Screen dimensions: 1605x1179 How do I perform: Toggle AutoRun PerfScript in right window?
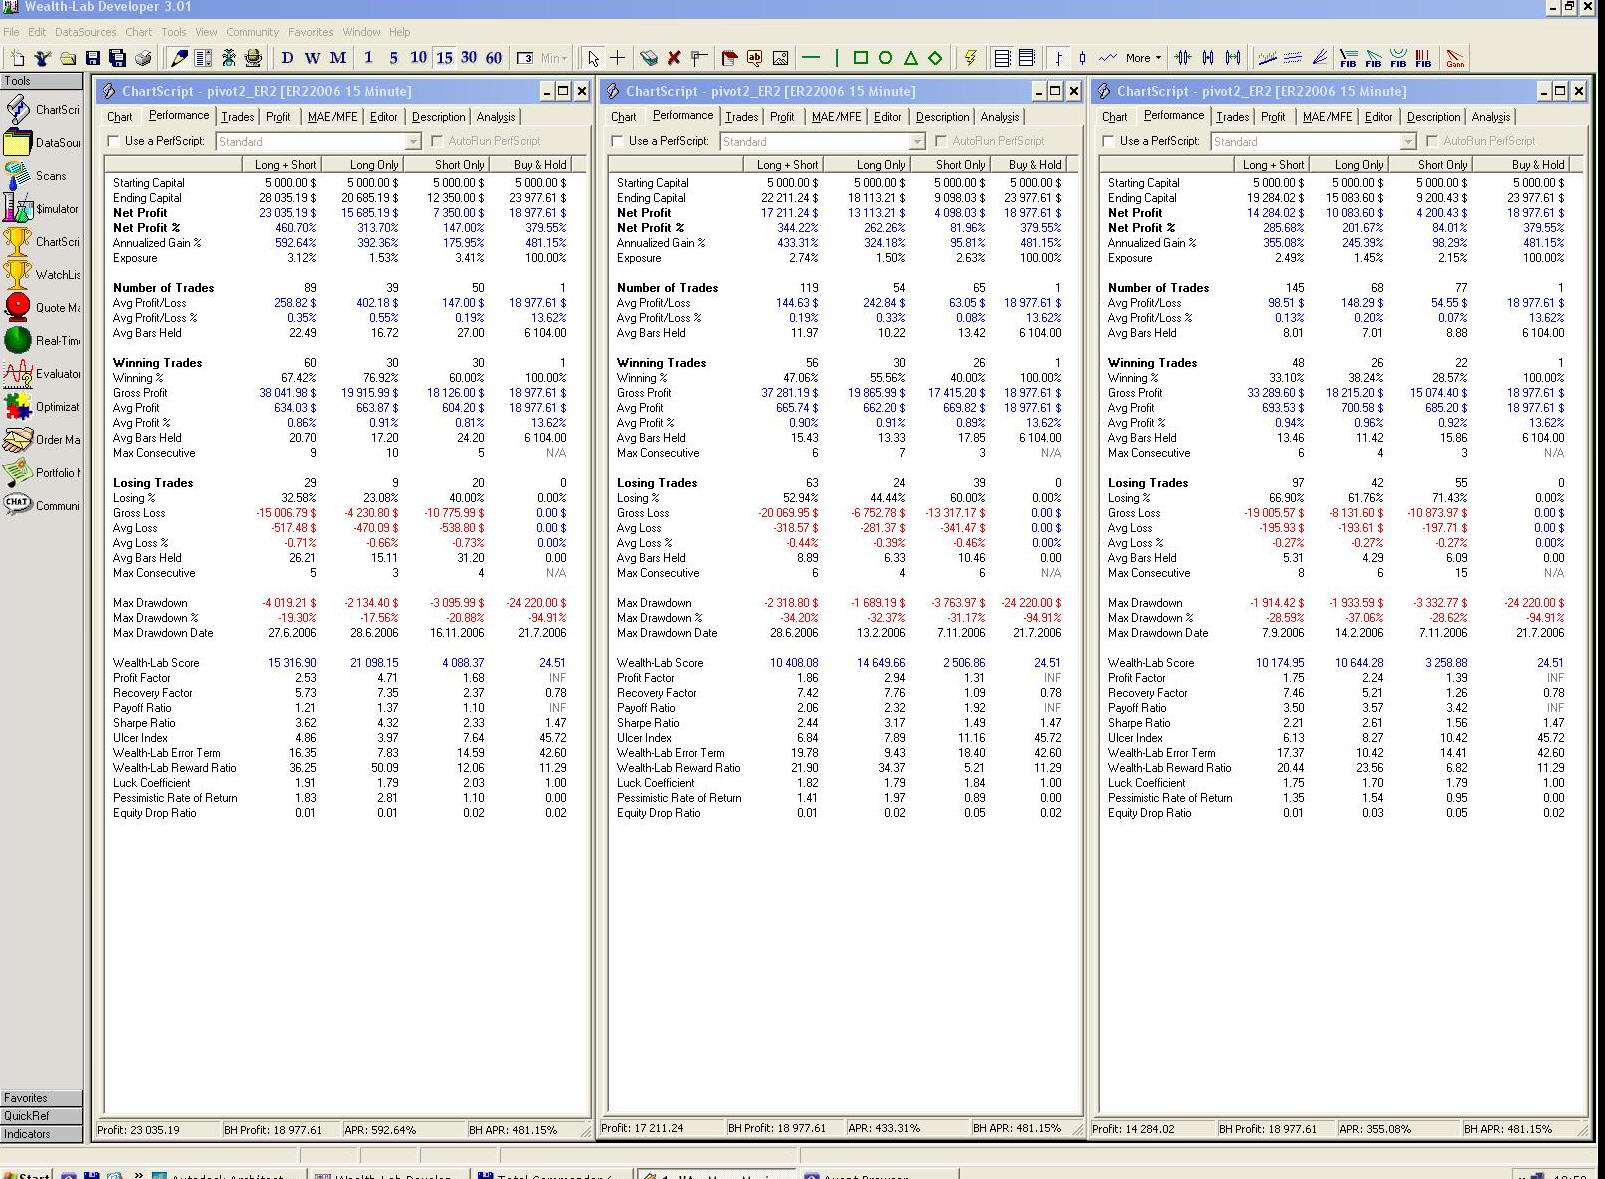point(1432,141)
